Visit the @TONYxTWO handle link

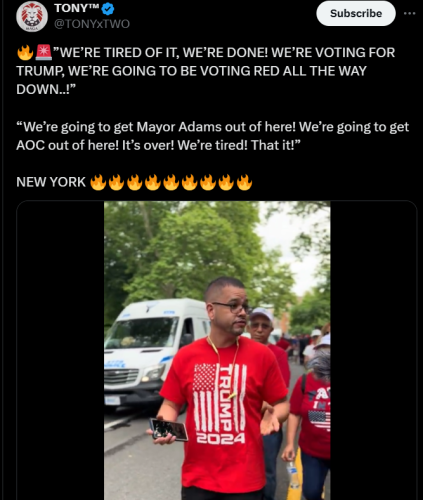[92, 24]
